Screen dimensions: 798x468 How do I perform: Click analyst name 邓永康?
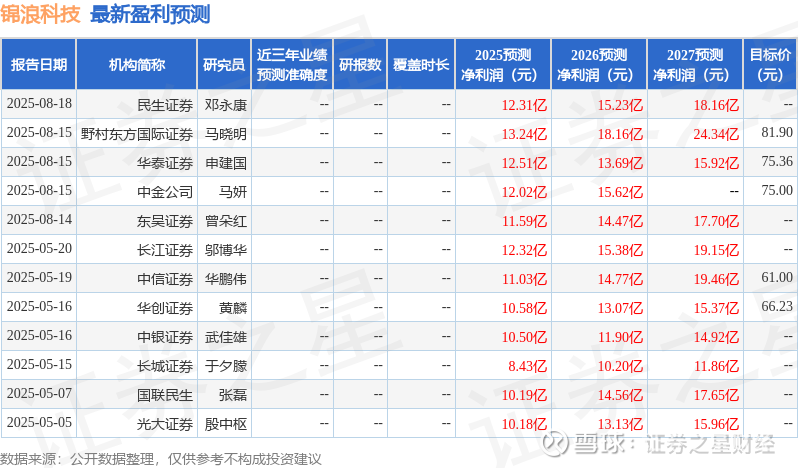pyautogui.click(x=226, y=105)
